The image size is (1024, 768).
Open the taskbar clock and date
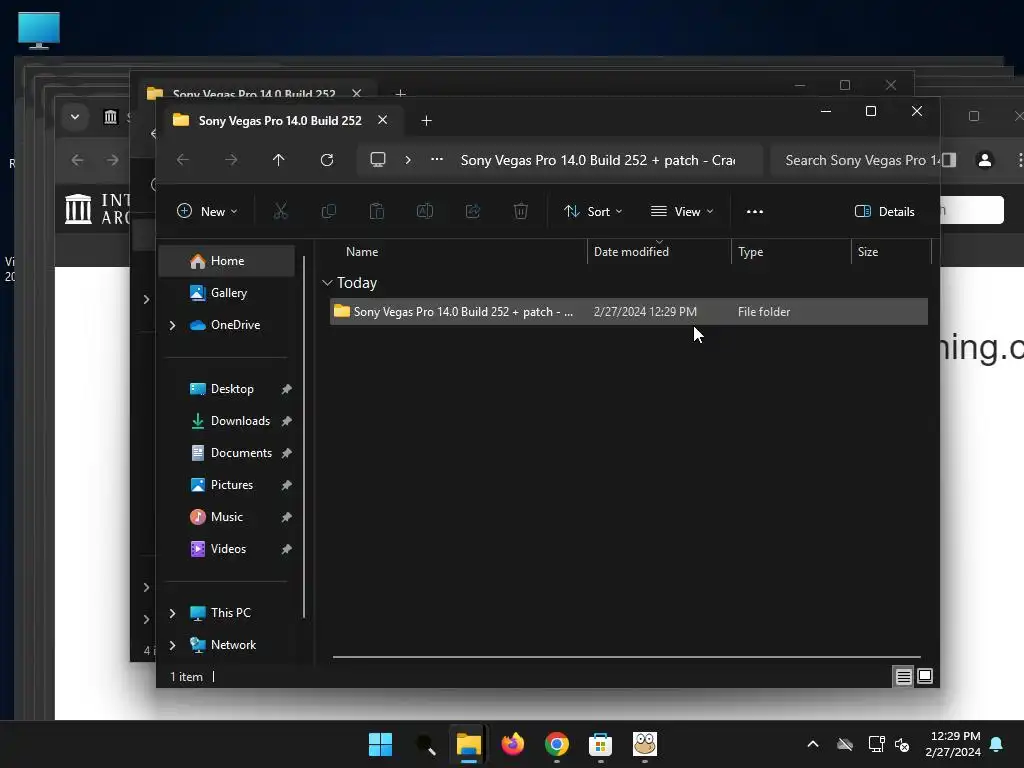[x=953, y=744]
